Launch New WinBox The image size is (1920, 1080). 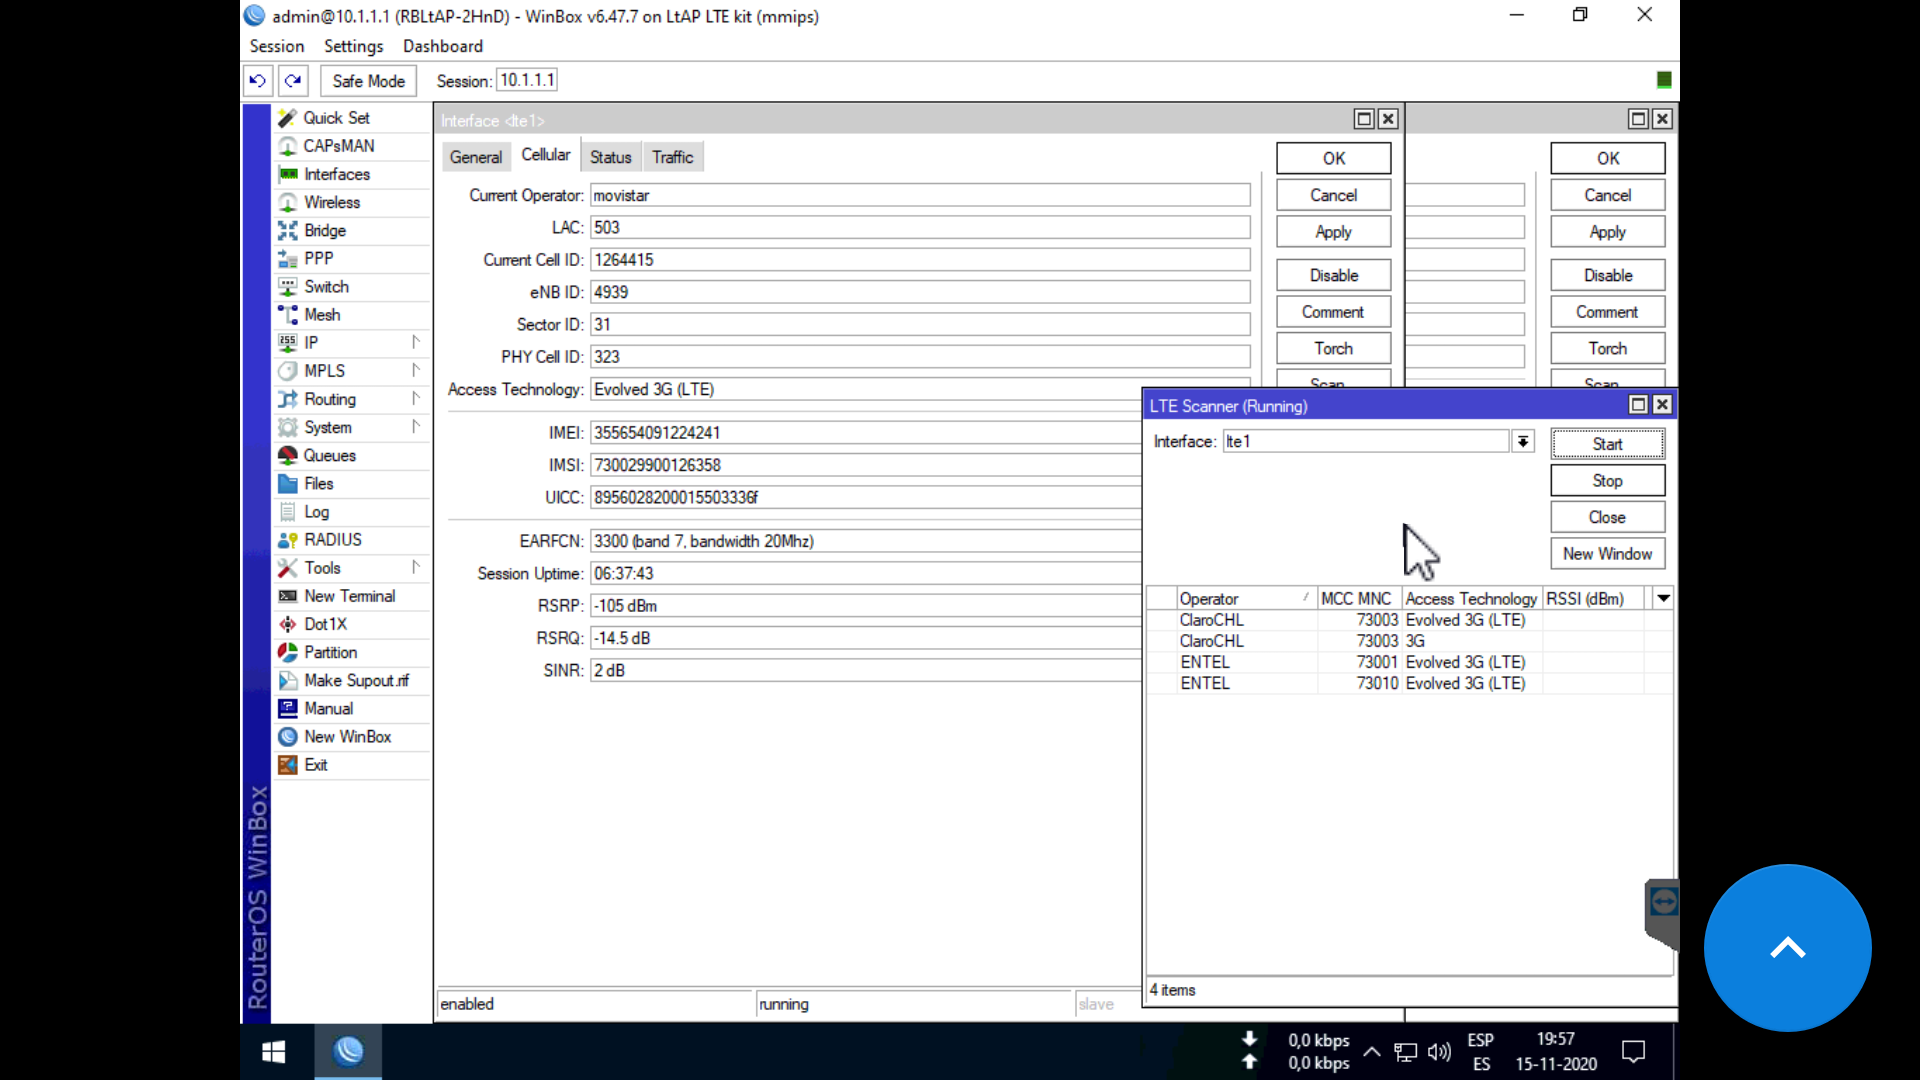pos(347,736)
